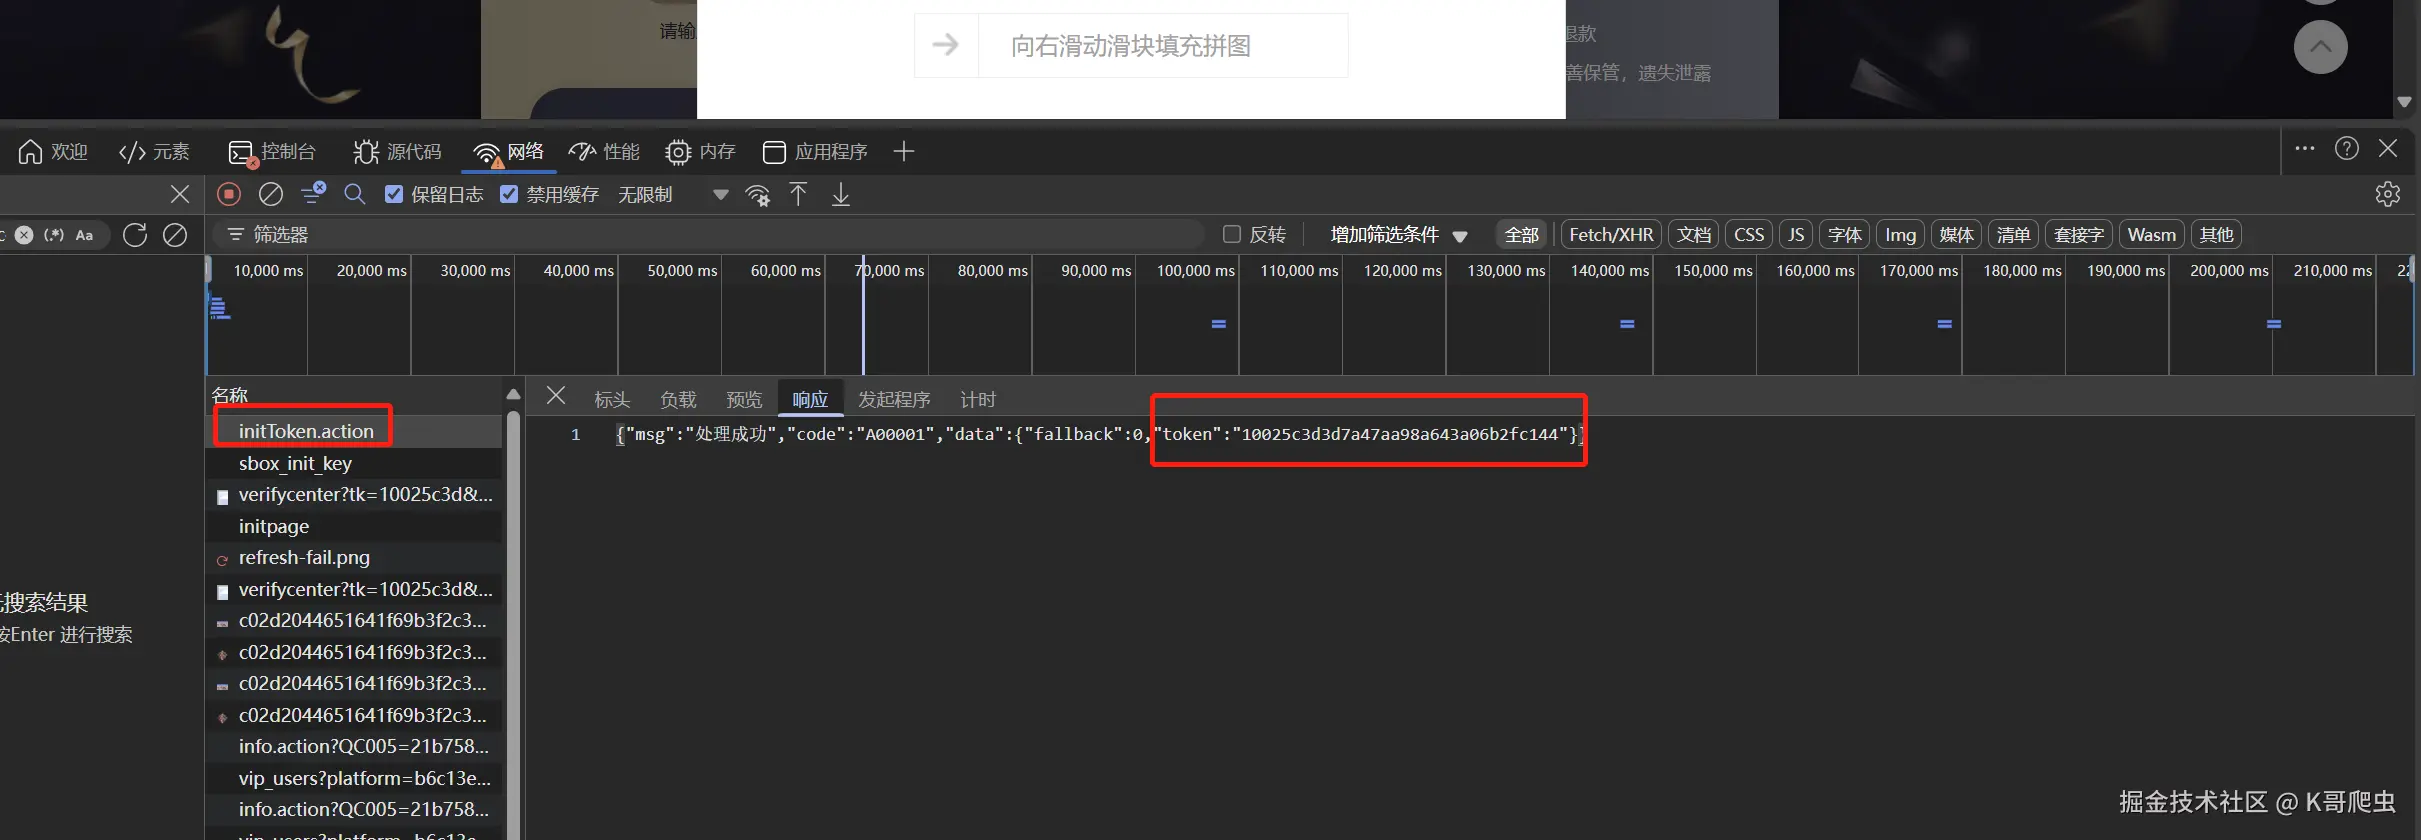Export HAR file with down arrow
This screenshot has width=2421, height=840.
tap(841, 194)
